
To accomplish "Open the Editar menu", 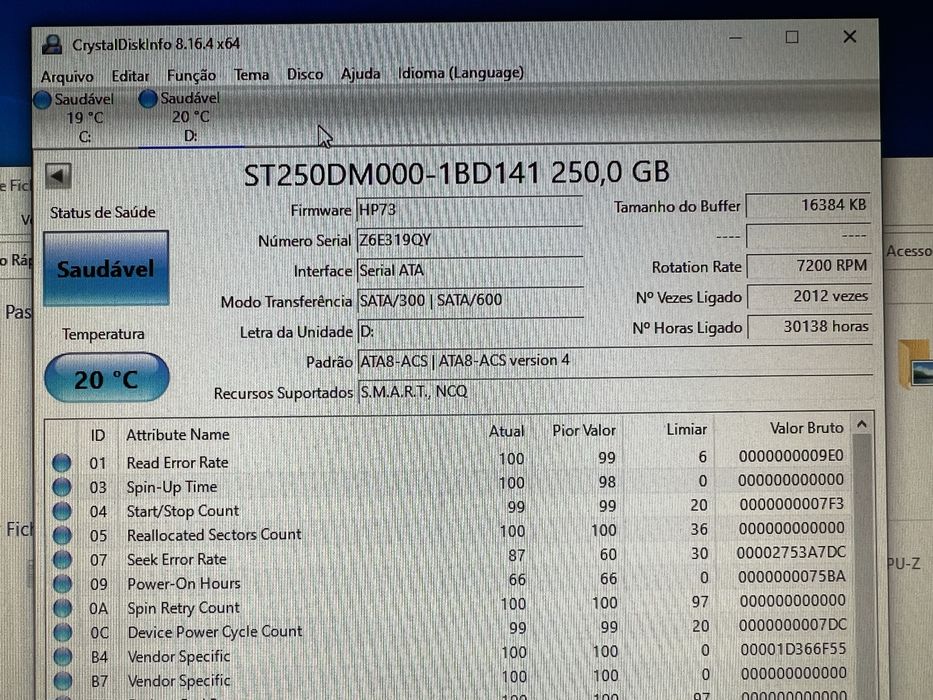I will (130, 76).
